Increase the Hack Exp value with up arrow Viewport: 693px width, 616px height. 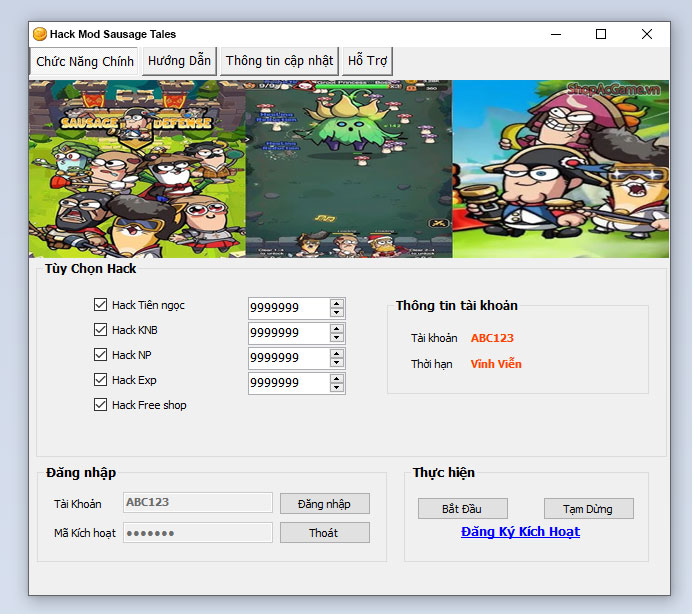click(337, 379)
